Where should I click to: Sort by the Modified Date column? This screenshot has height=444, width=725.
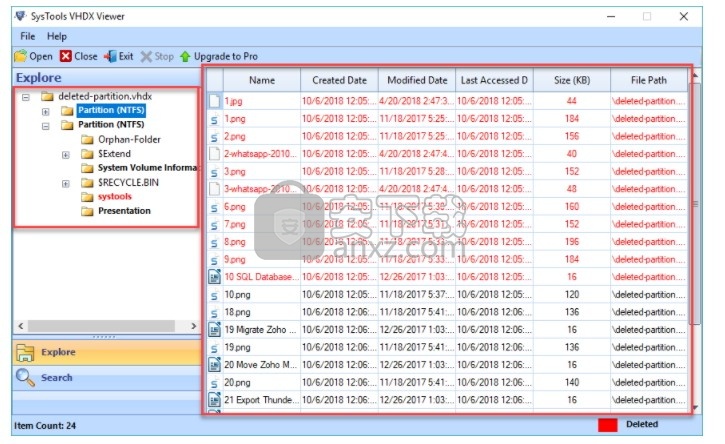417,80
